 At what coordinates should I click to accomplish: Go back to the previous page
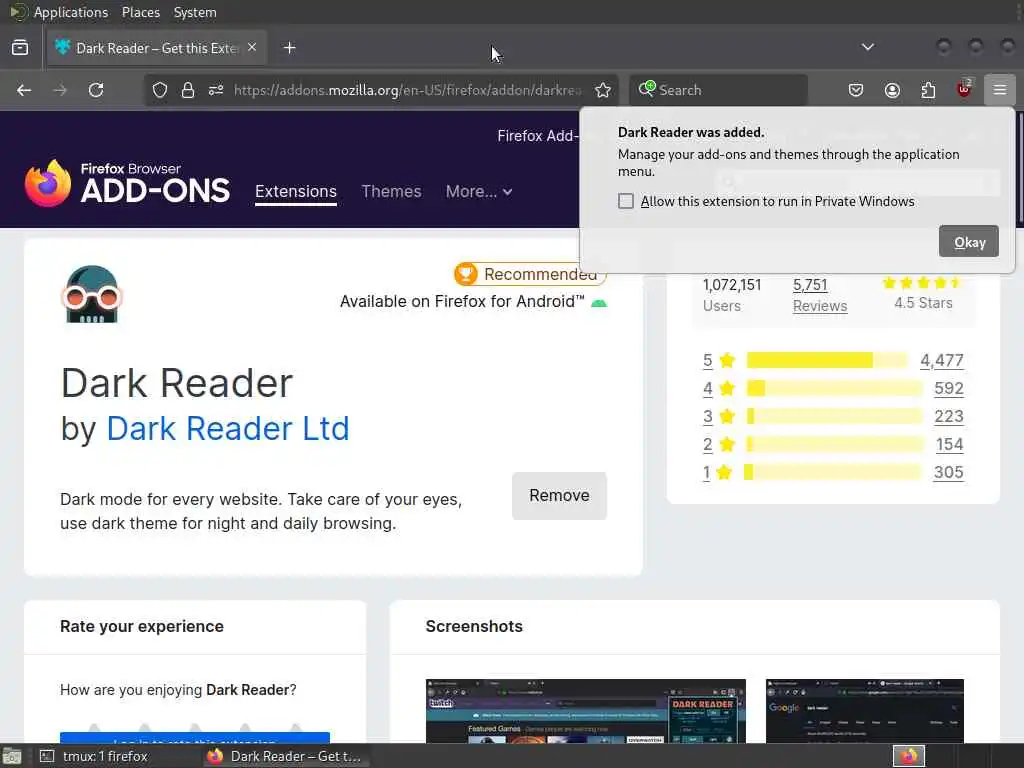click(24, 90)
